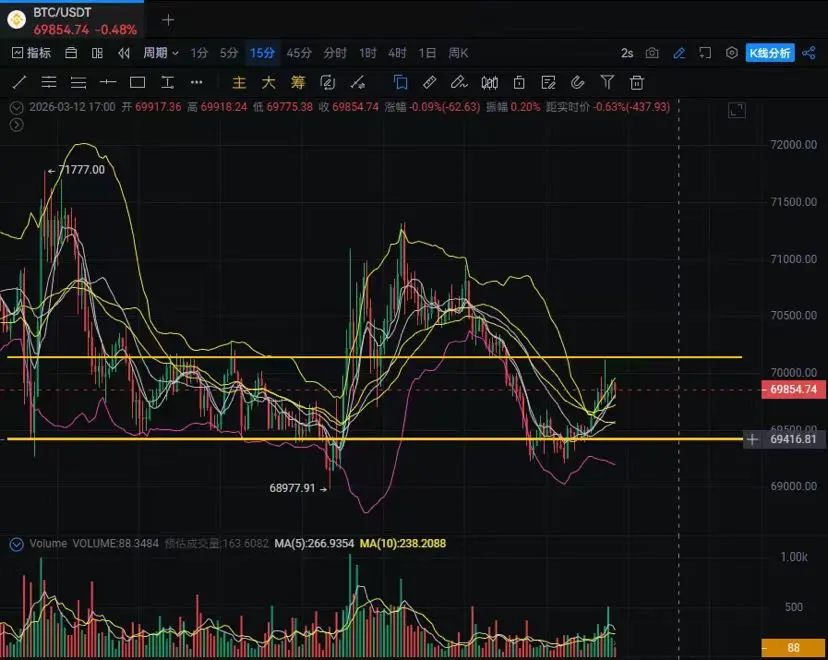
Task: Switch to the 1分 timeframe
Action: [199, 53]
